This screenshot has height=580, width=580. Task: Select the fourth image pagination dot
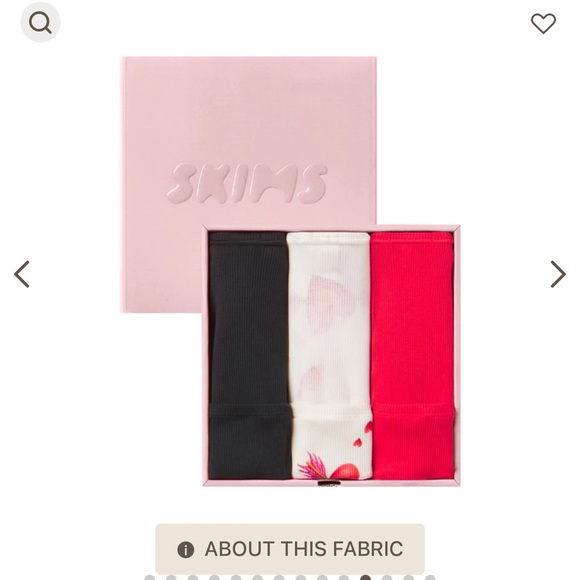click(215, 577)
